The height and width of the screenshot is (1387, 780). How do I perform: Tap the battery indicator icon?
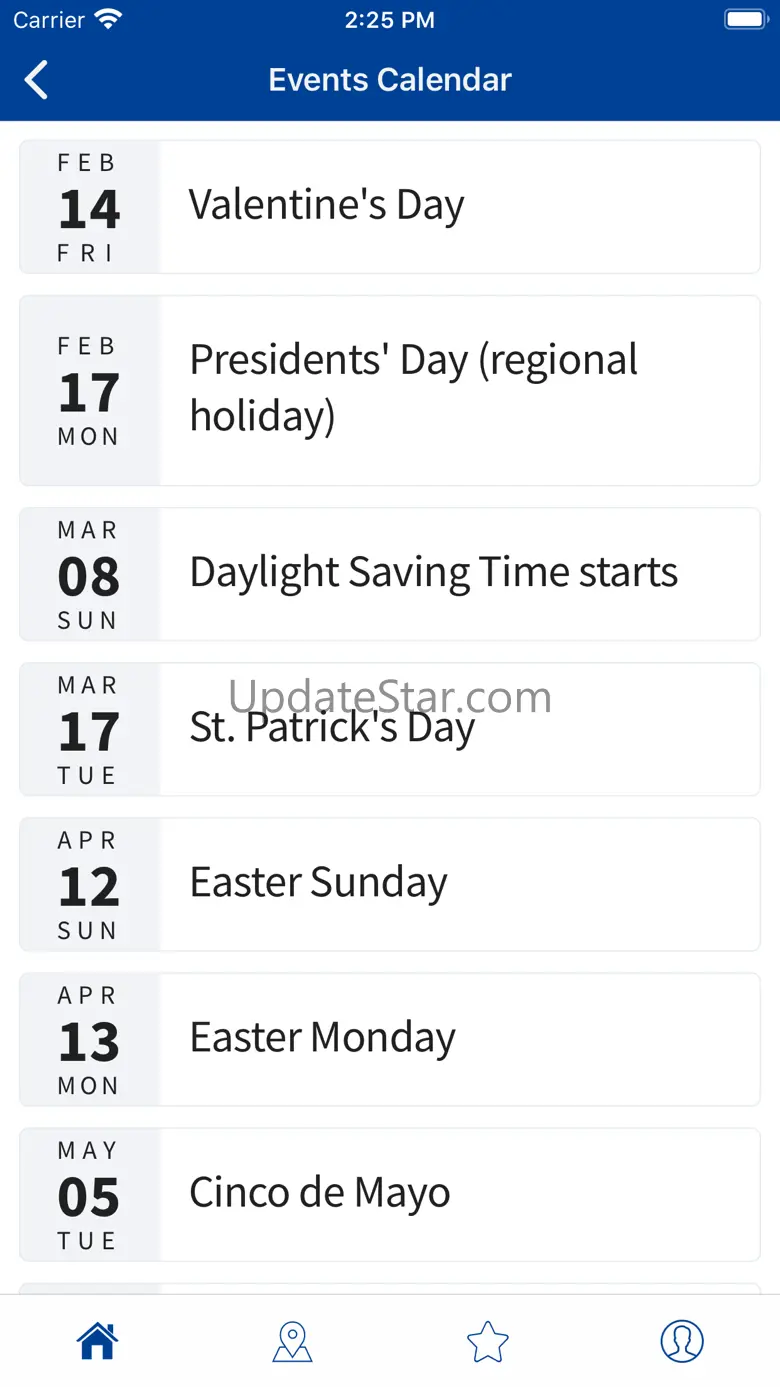(x=745, y=20)
